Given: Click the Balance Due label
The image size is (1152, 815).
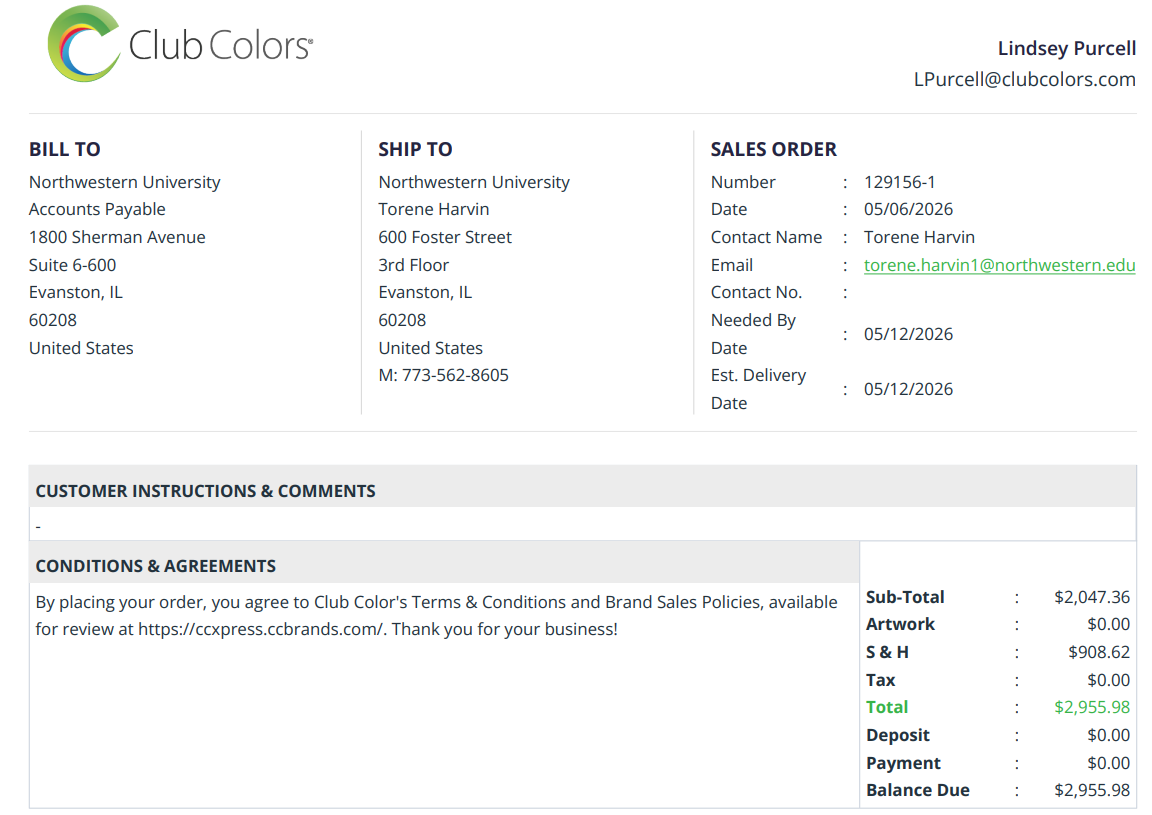Looking at the screenshot, I should (x=918, y=790).
